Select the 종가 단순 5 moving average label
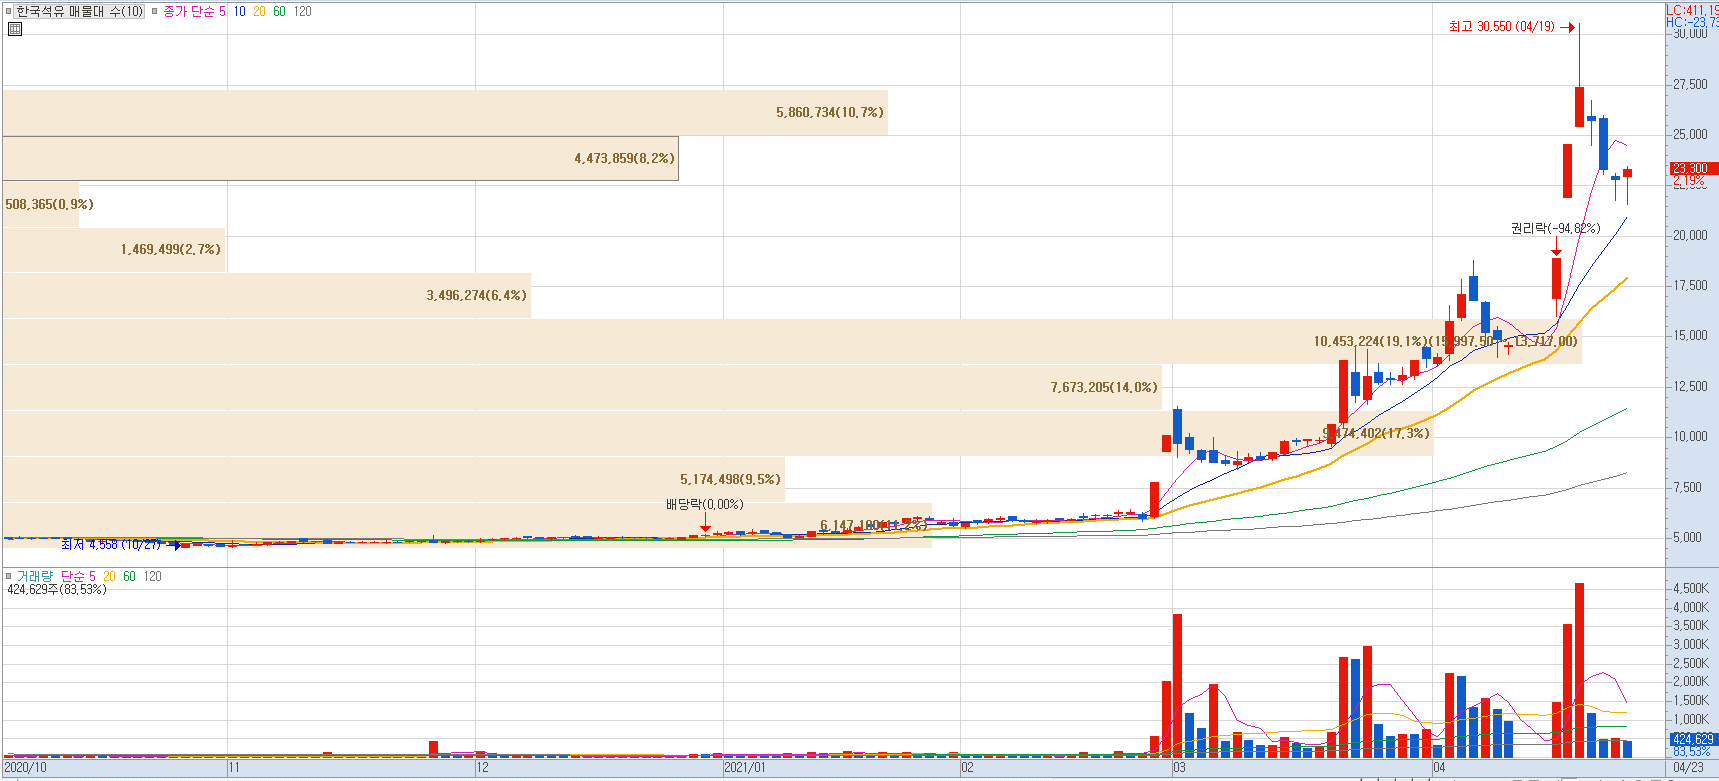 pos(194,12)
